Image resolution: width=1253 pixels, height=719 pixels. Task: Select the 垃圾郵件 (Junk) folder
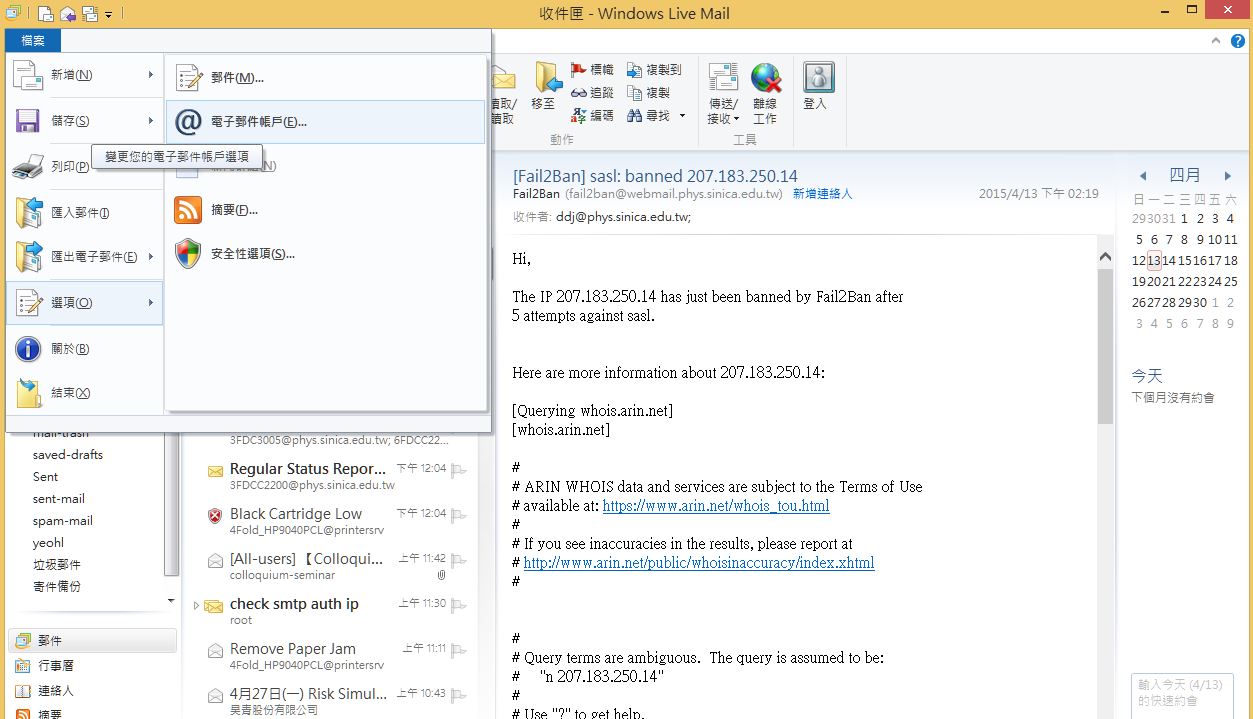[x=57, y=565]
